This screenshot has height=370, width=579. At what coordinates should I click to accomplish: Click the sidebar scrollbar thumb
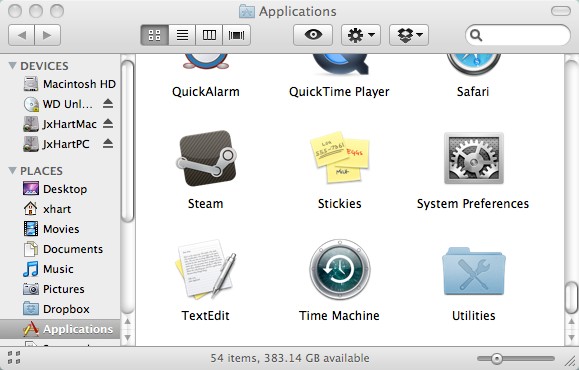pos(128,141)
